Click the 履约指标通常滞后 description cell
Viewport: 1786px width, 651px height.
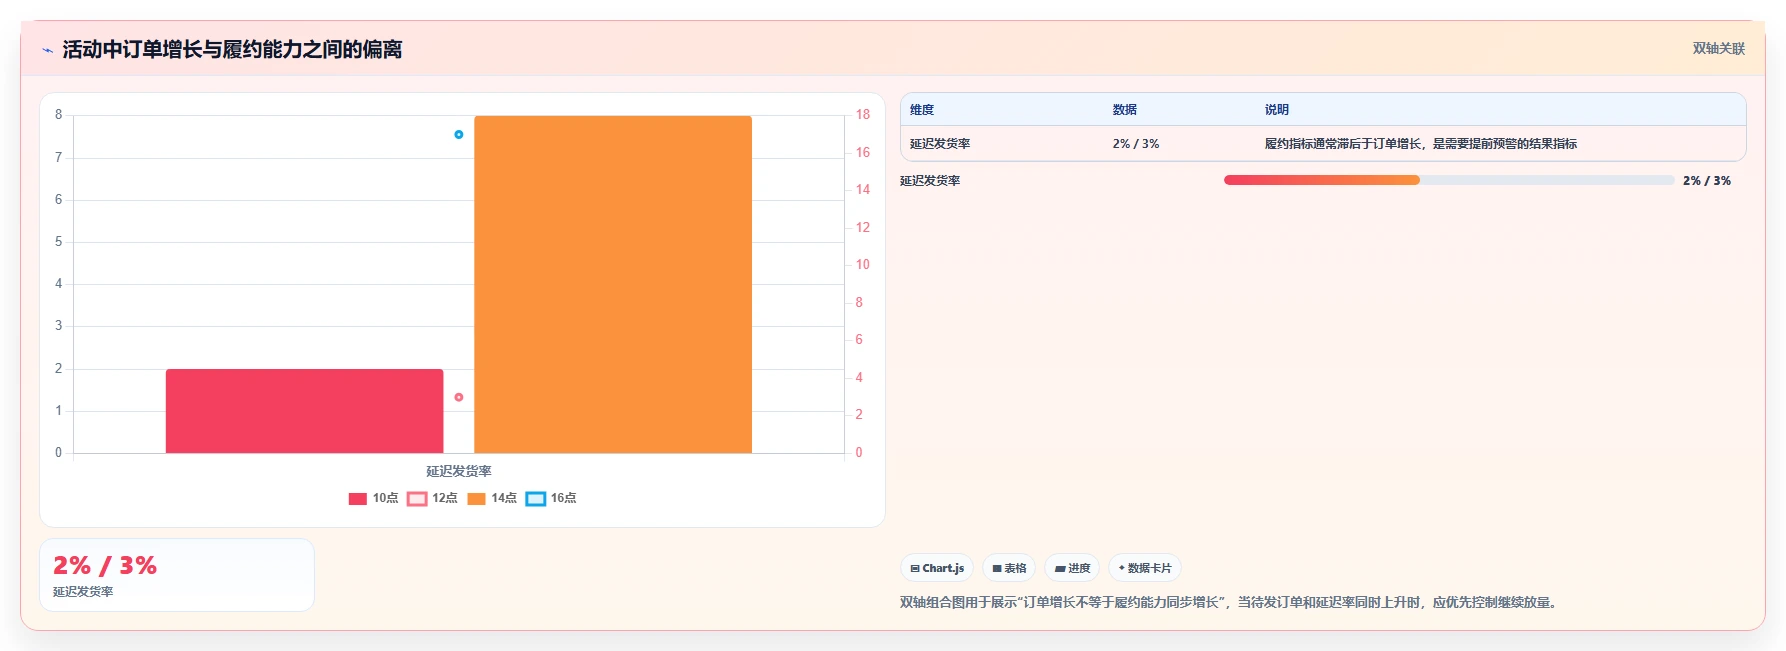click(1420, 144)
